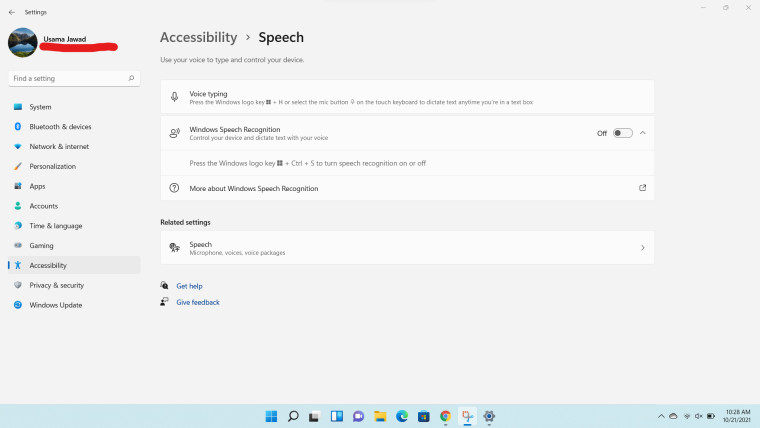Open the Windows Start menu
The image size is (760, 428).
point(271,416)
